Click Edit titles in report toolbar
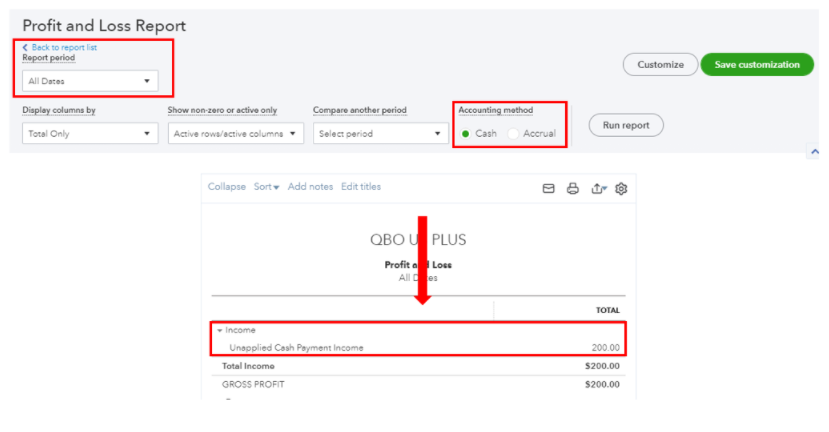Viewport: 829px width, 432px height. (x=361, y=187)
